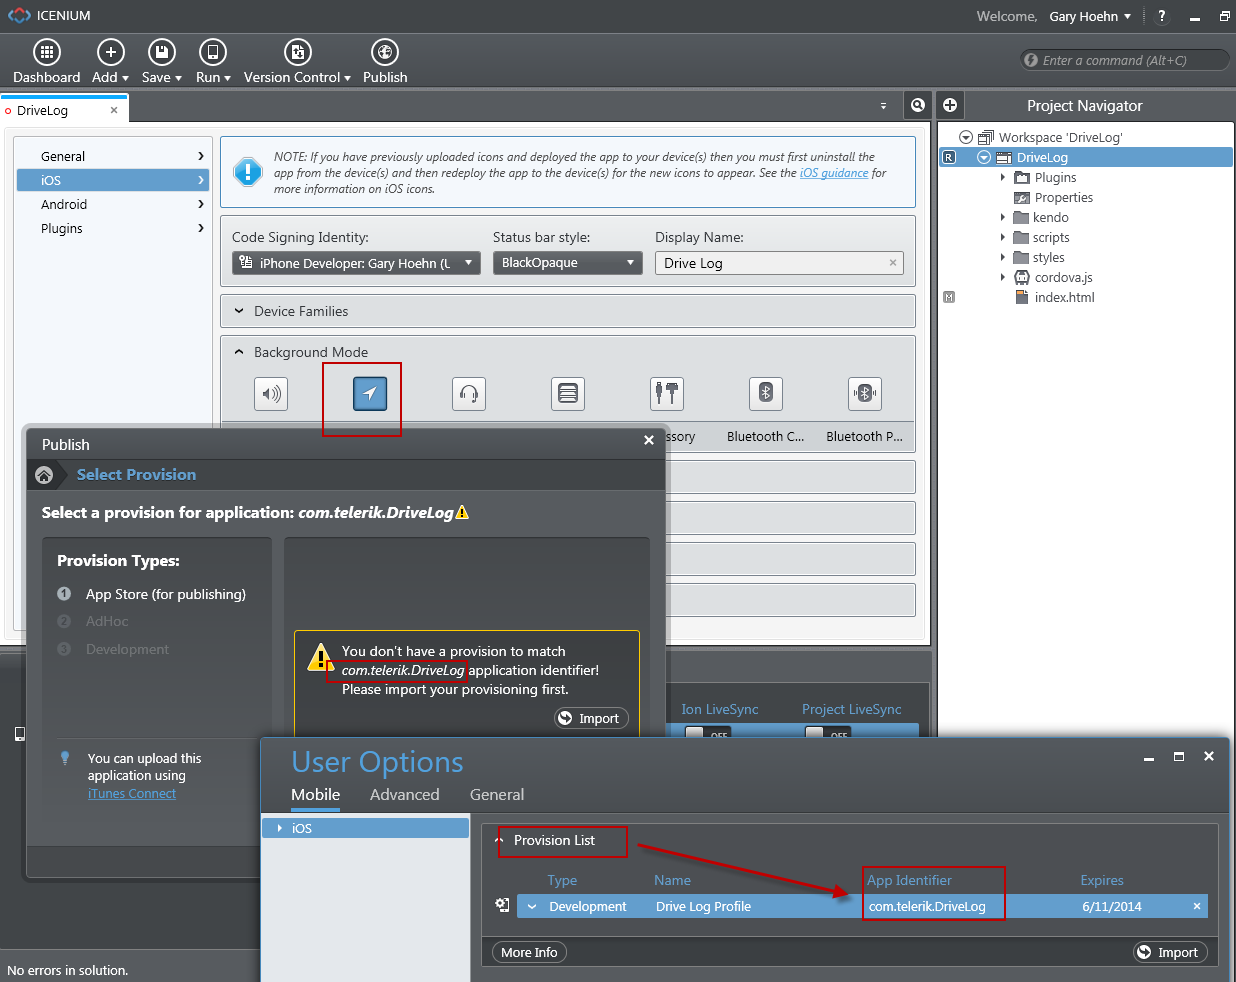Click the cordova.js file icon

point(1022,277)
